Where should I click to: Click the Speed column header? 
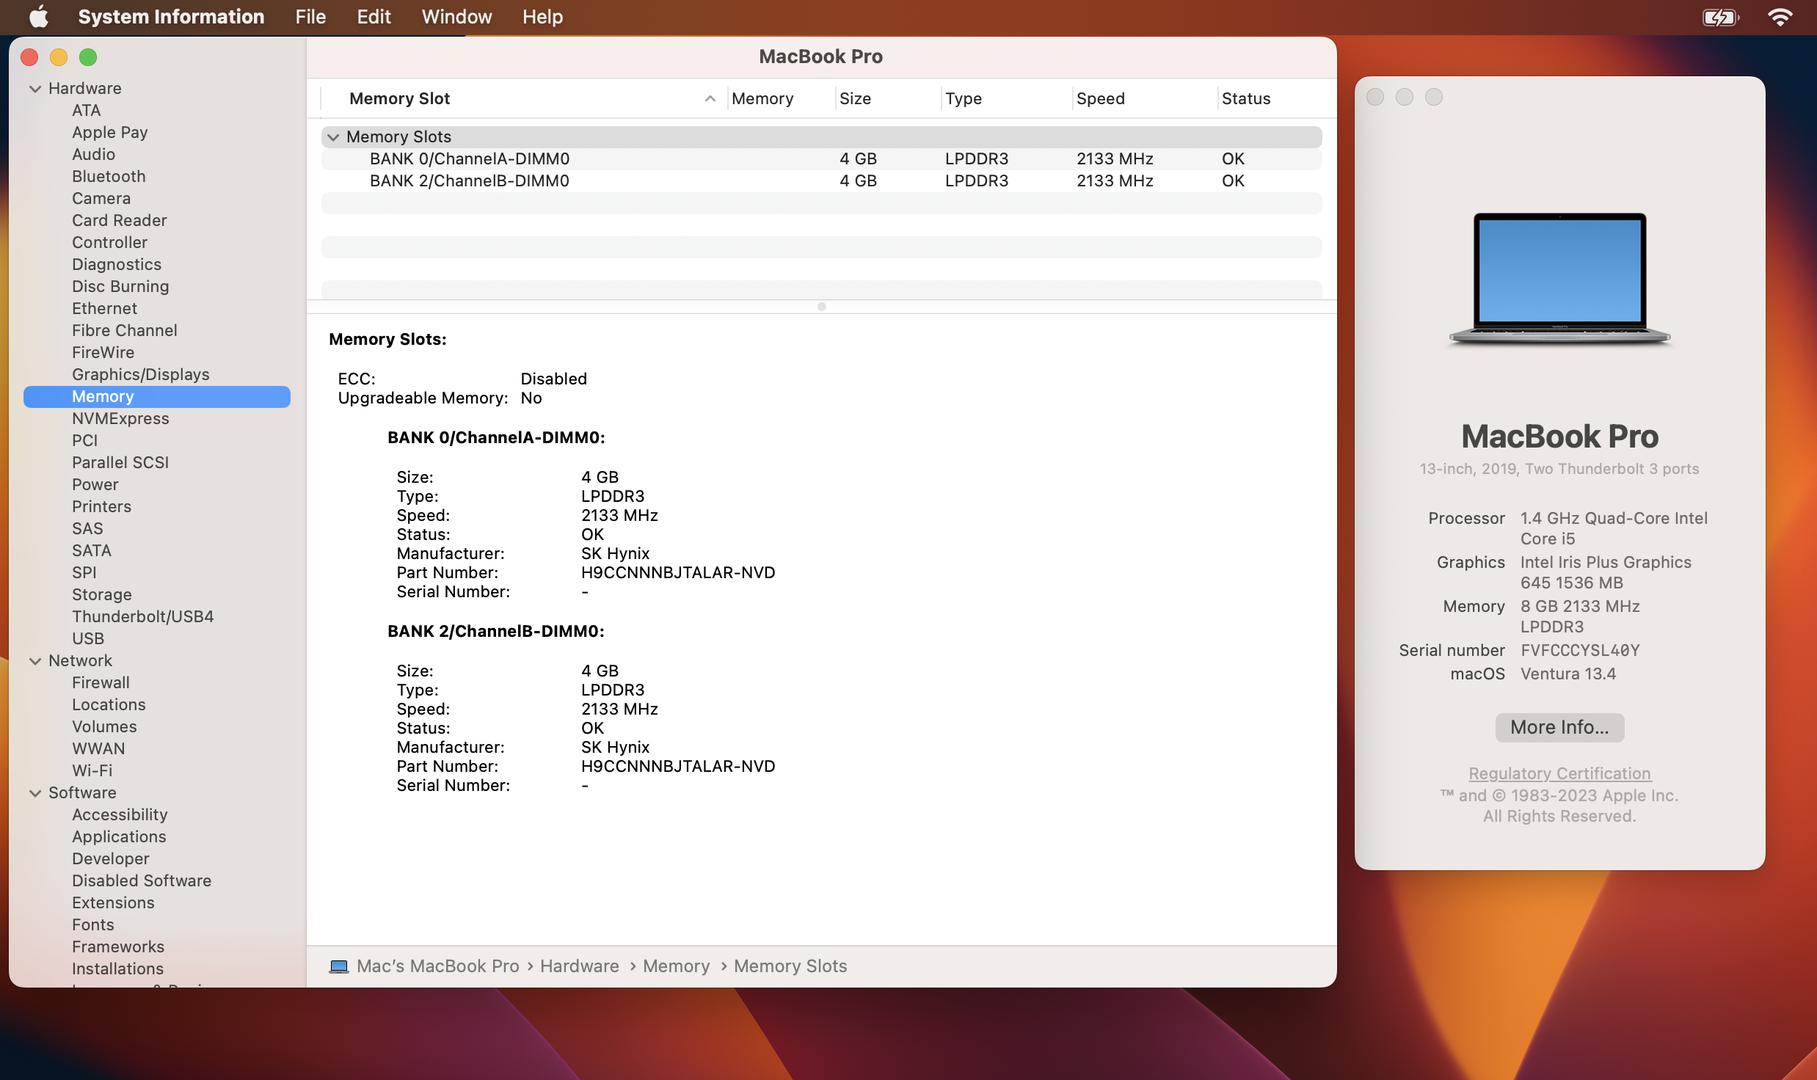pos(1143,98)
